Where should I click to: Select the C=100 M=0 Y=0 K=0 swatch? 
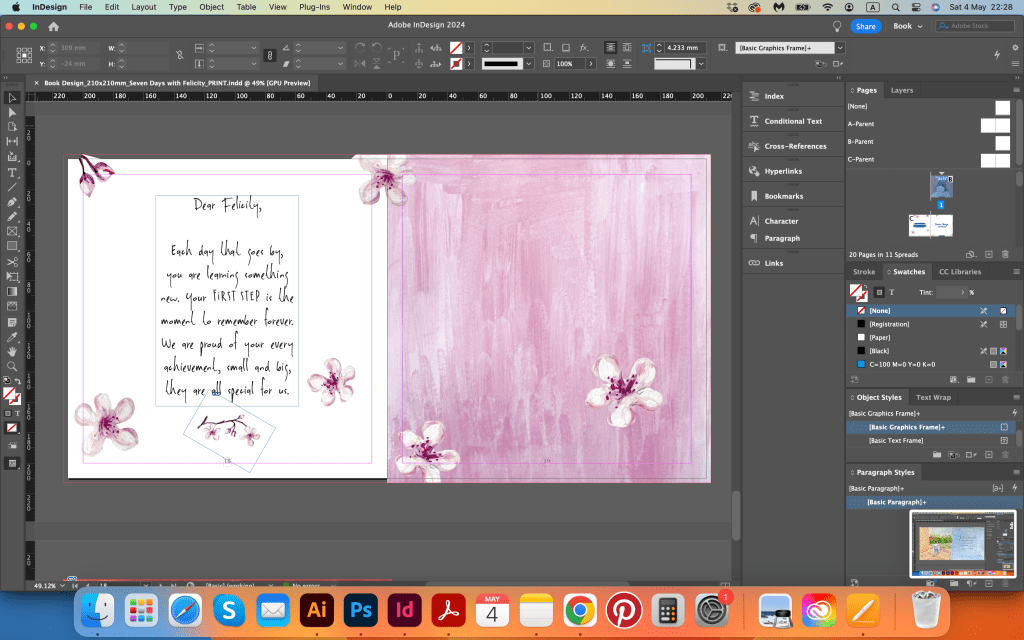(x=905, y=365)
